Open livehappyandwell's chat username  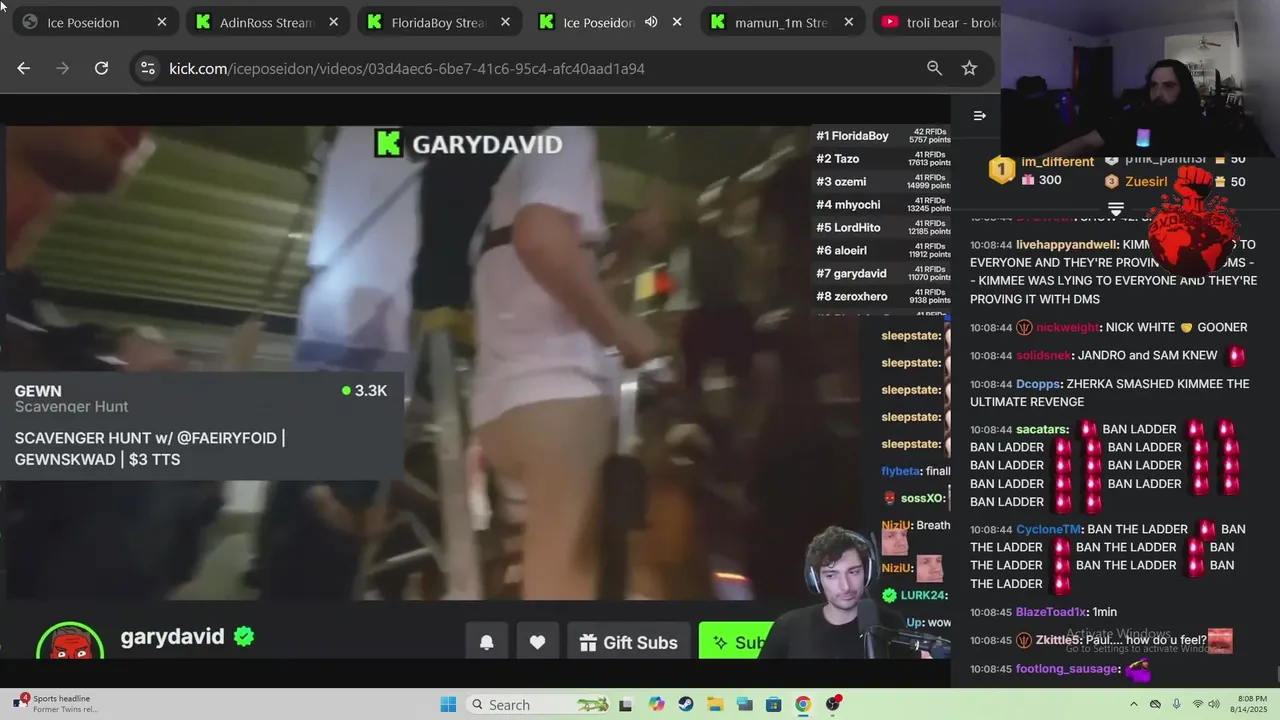pyautogui.click(x=1066, y=244)
